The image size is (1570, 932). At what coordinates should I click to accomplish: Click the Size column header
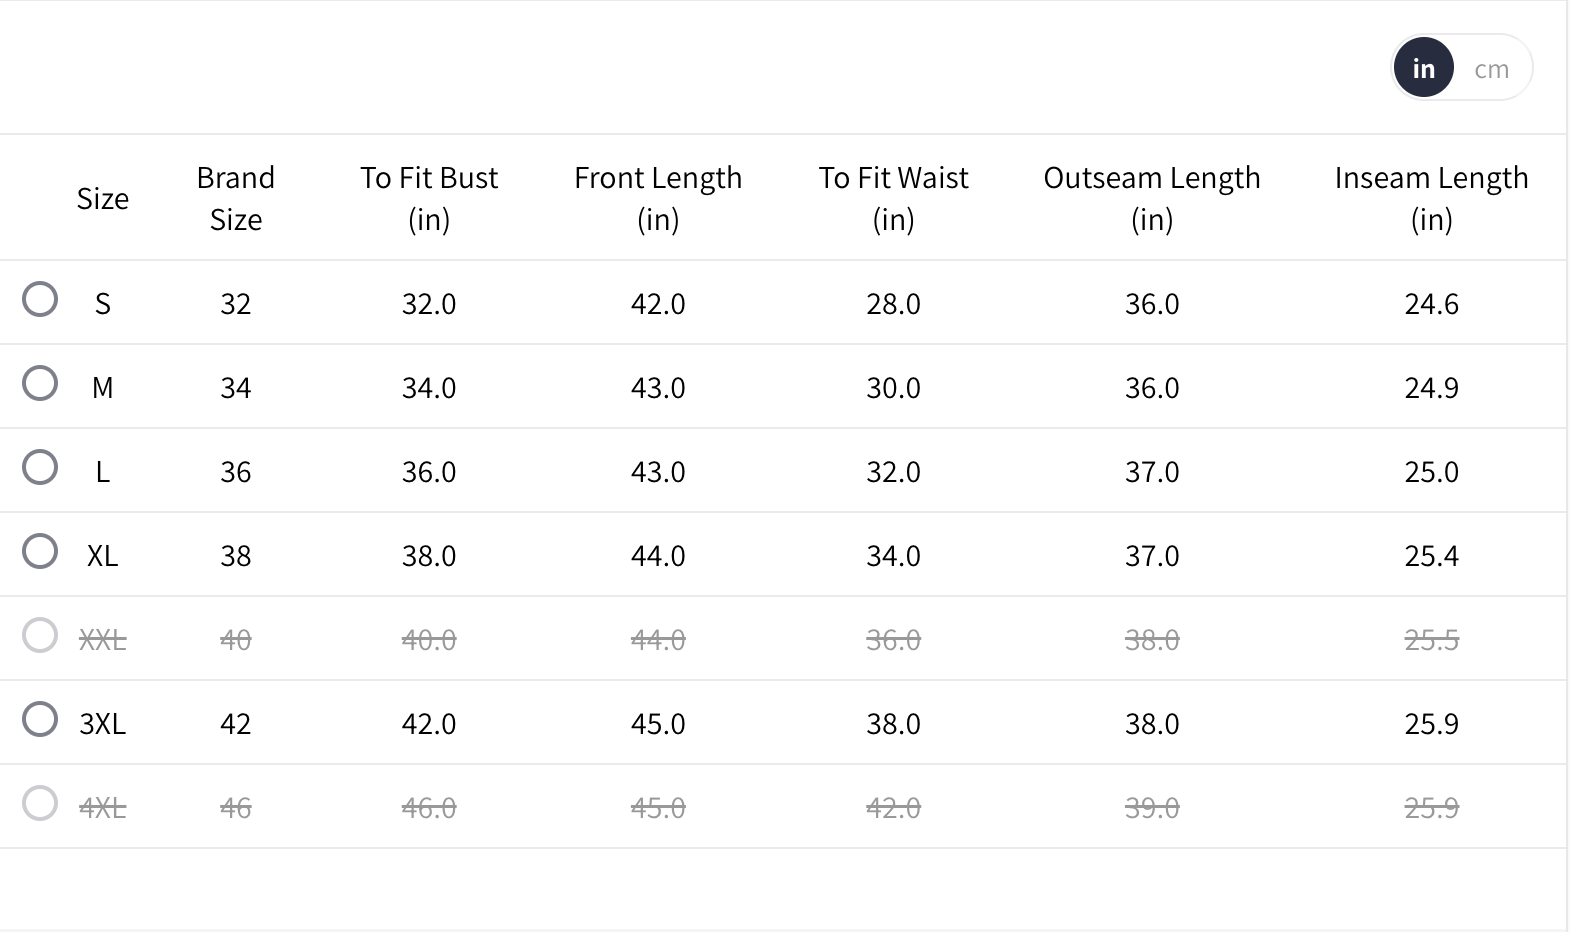(x=103, y=198)
